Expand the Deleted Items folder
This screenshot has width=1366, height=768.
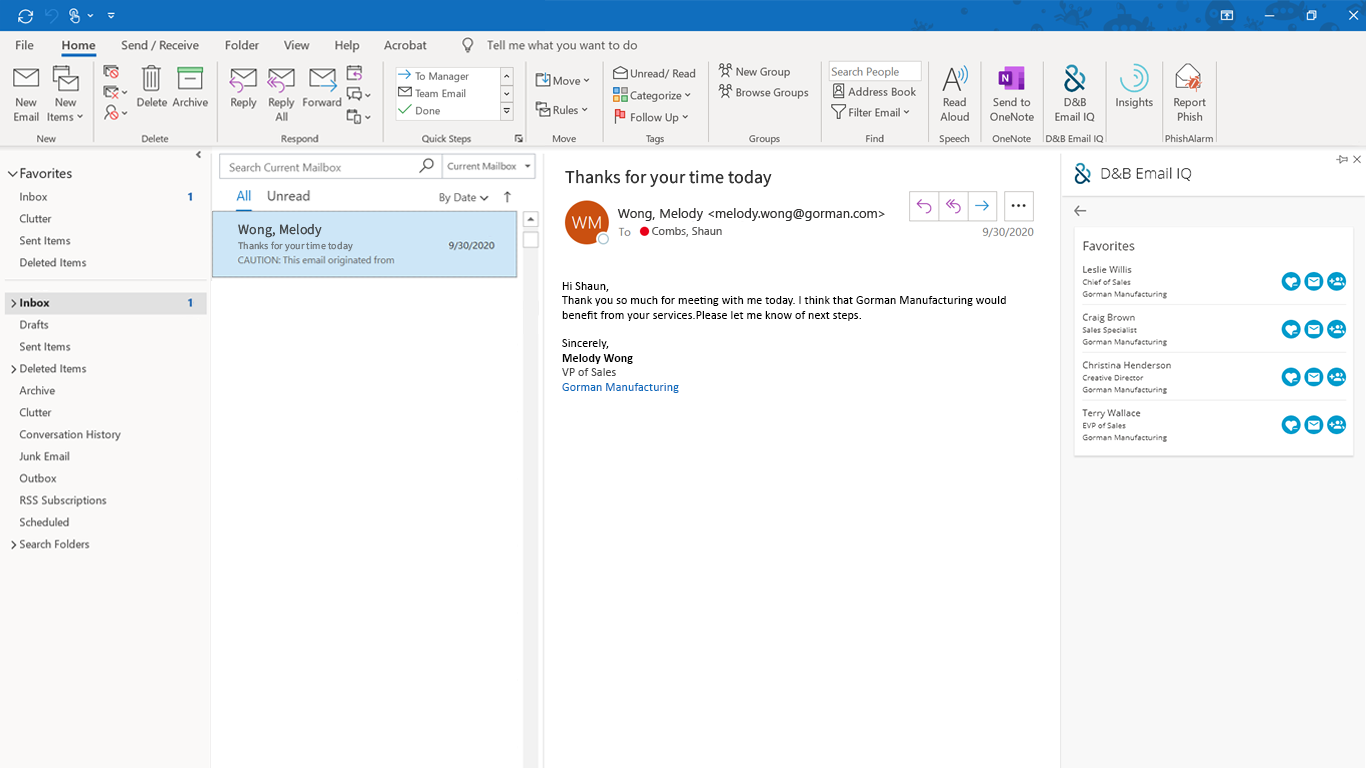(13, 369)
